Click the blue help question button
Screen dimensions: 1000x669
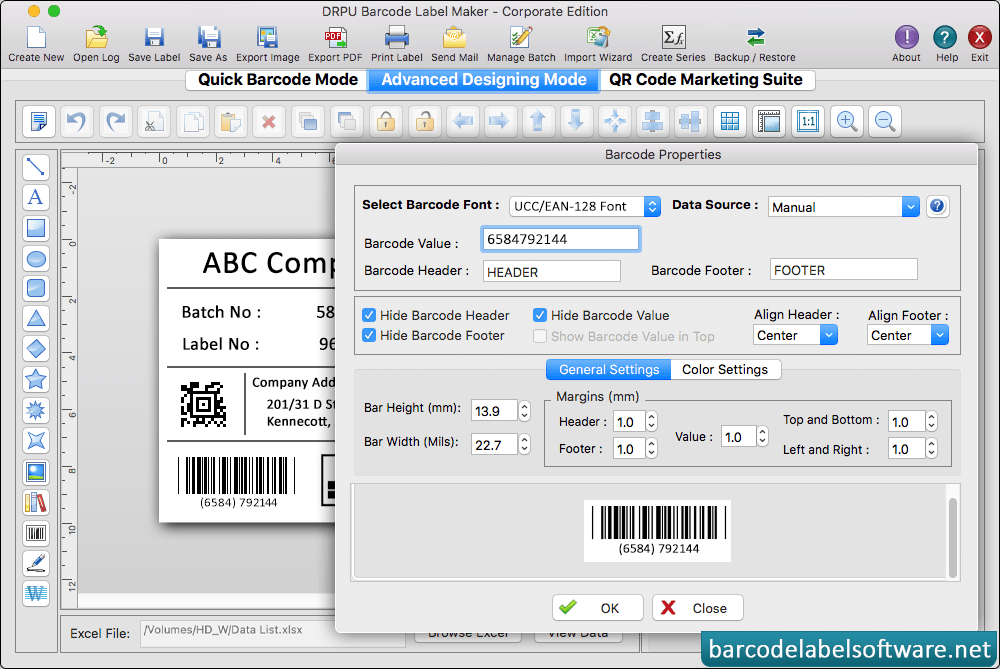click(937, 206)
